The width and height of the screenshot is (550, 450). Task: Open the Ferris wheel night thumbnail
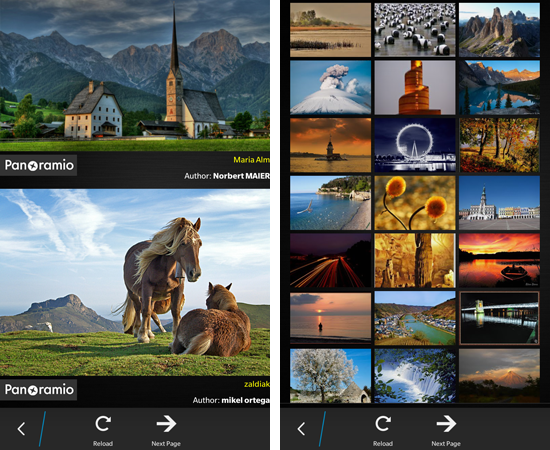pos(415,145)
